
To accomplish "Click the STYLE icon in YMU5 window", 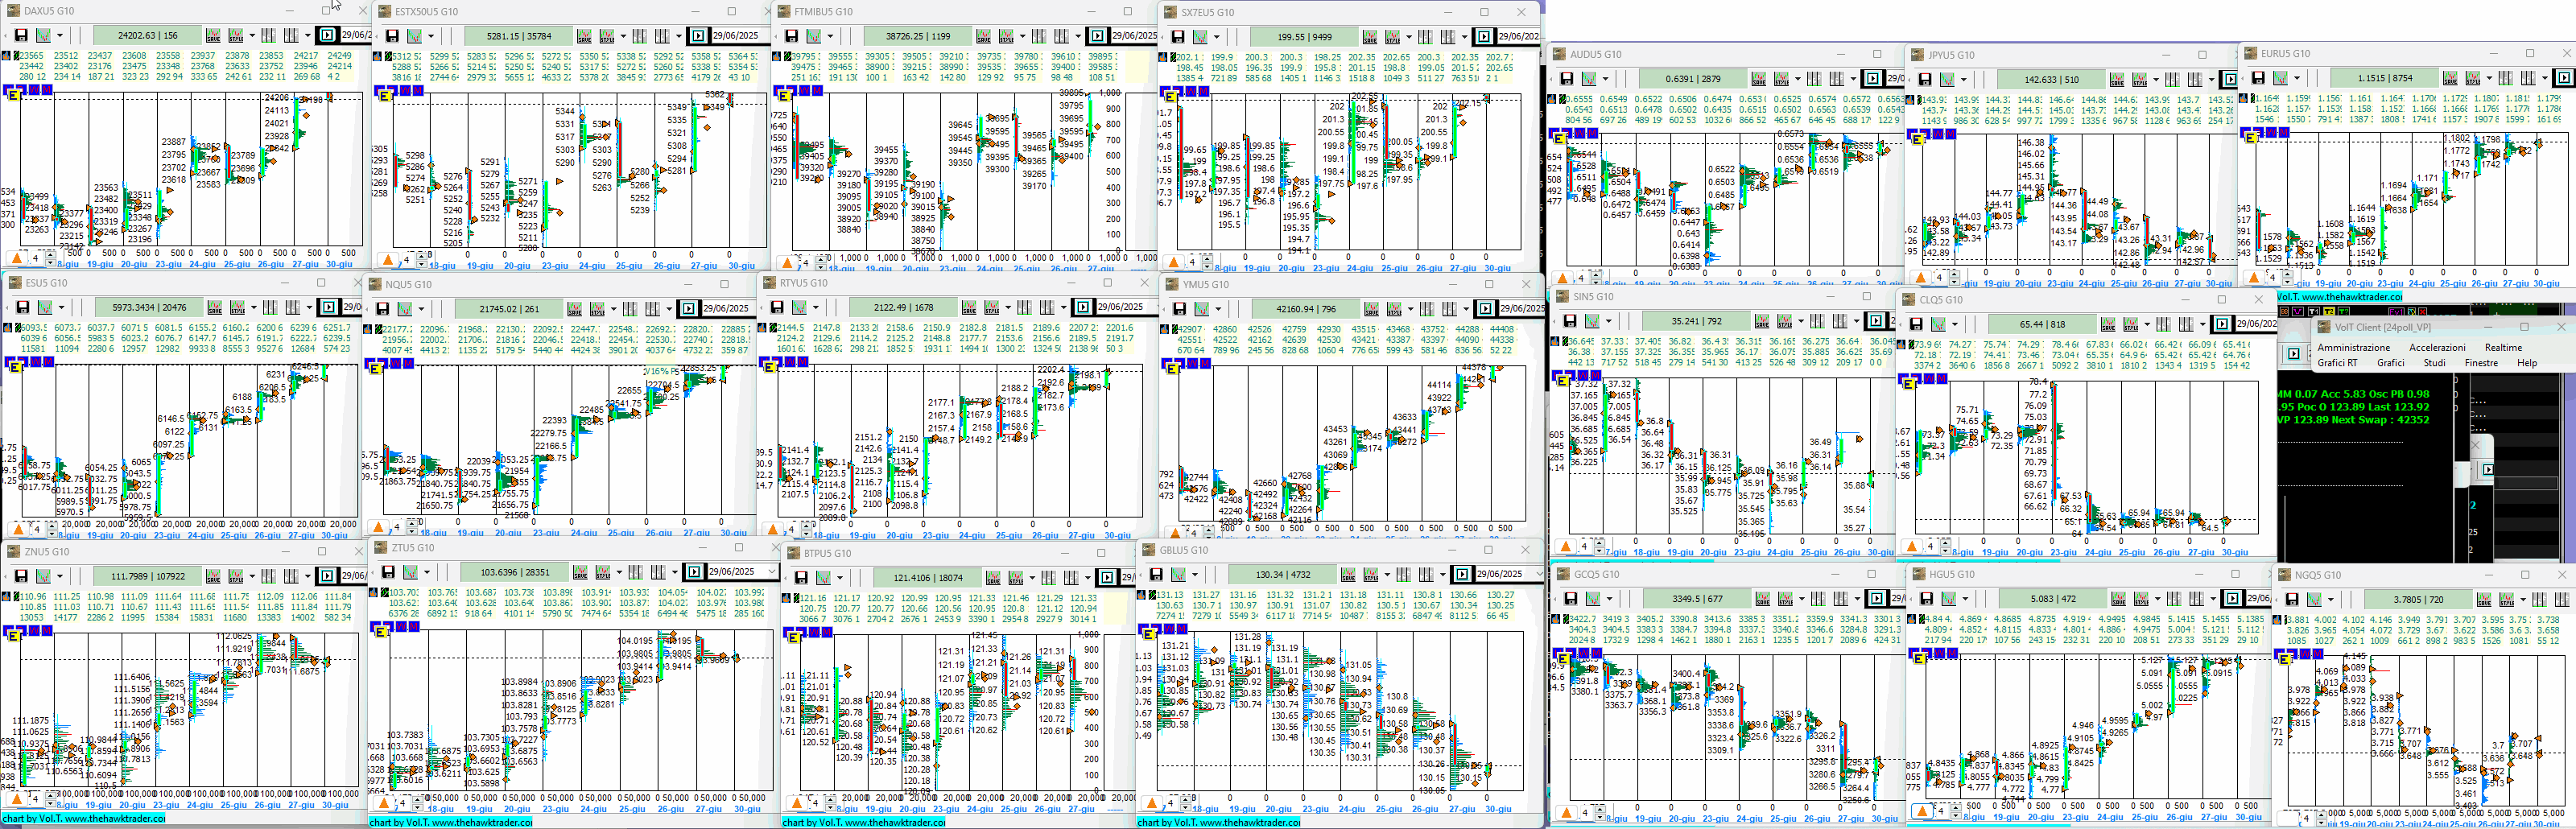I will coord(1394,308).
